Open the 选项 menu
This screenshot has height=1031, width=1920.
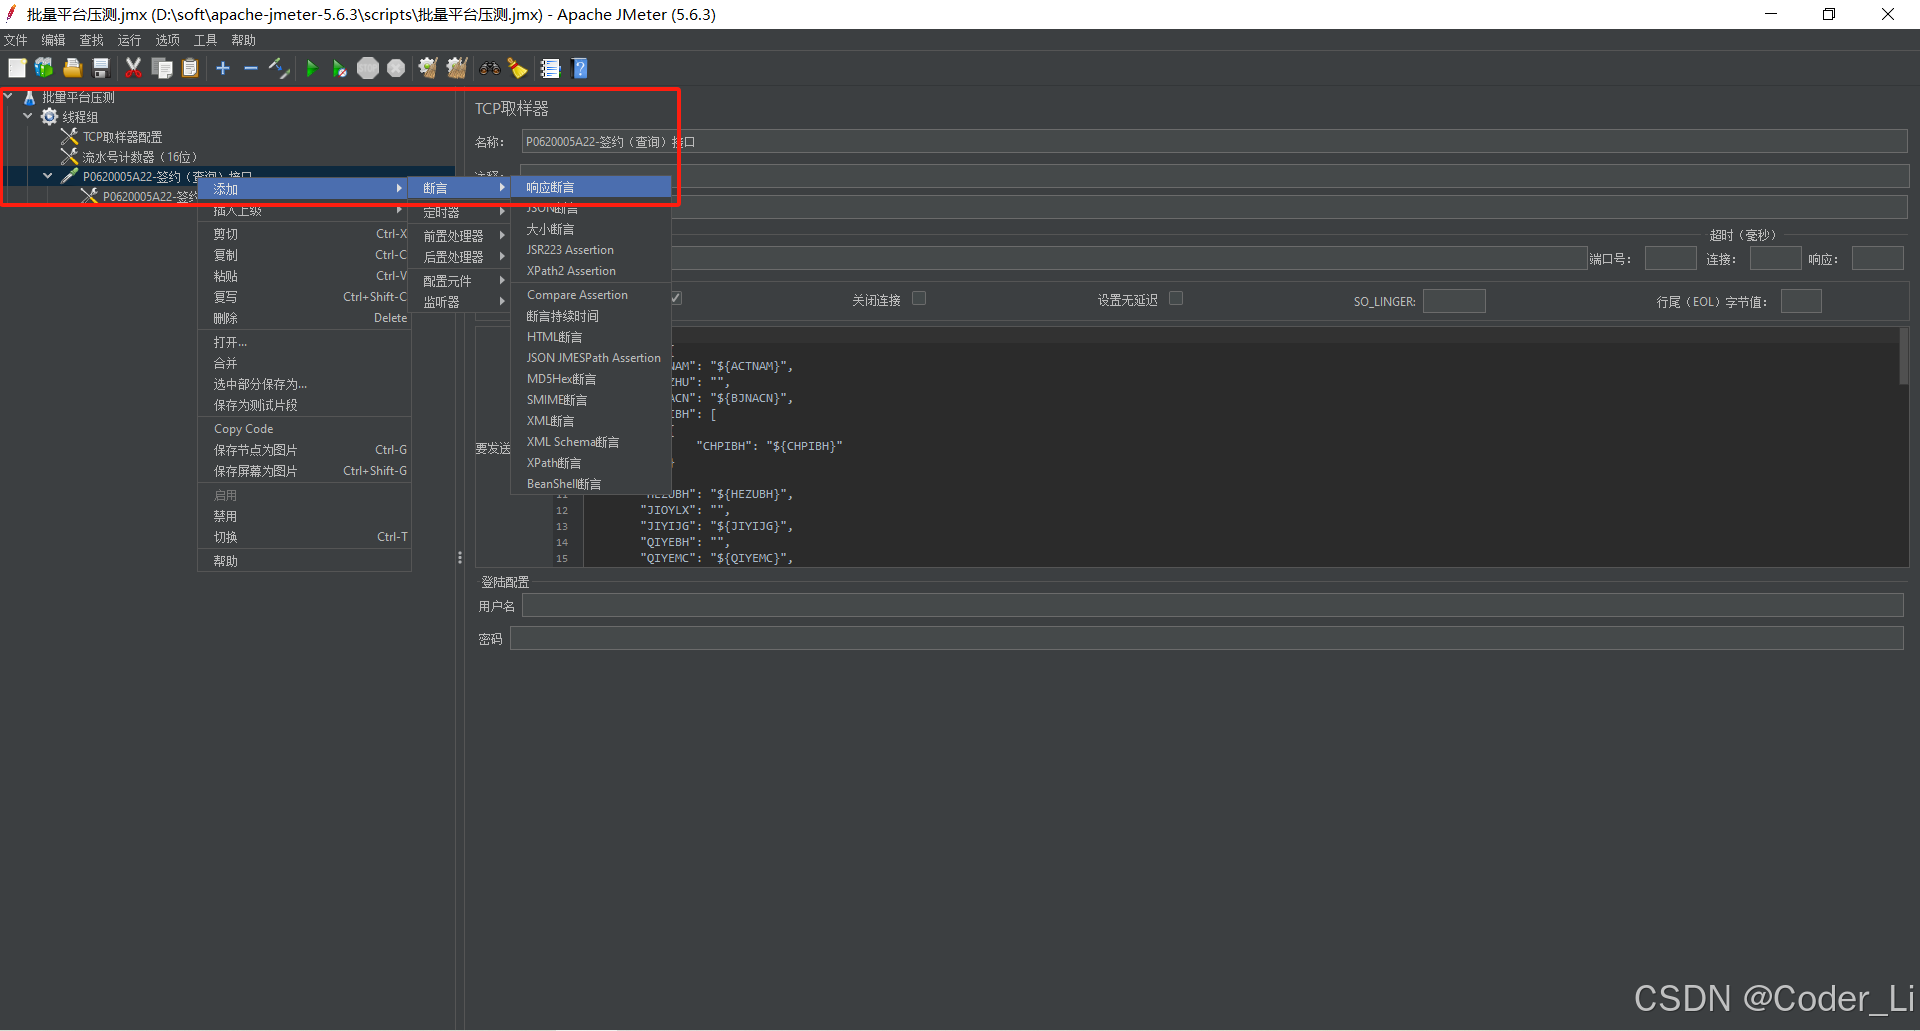167,40
